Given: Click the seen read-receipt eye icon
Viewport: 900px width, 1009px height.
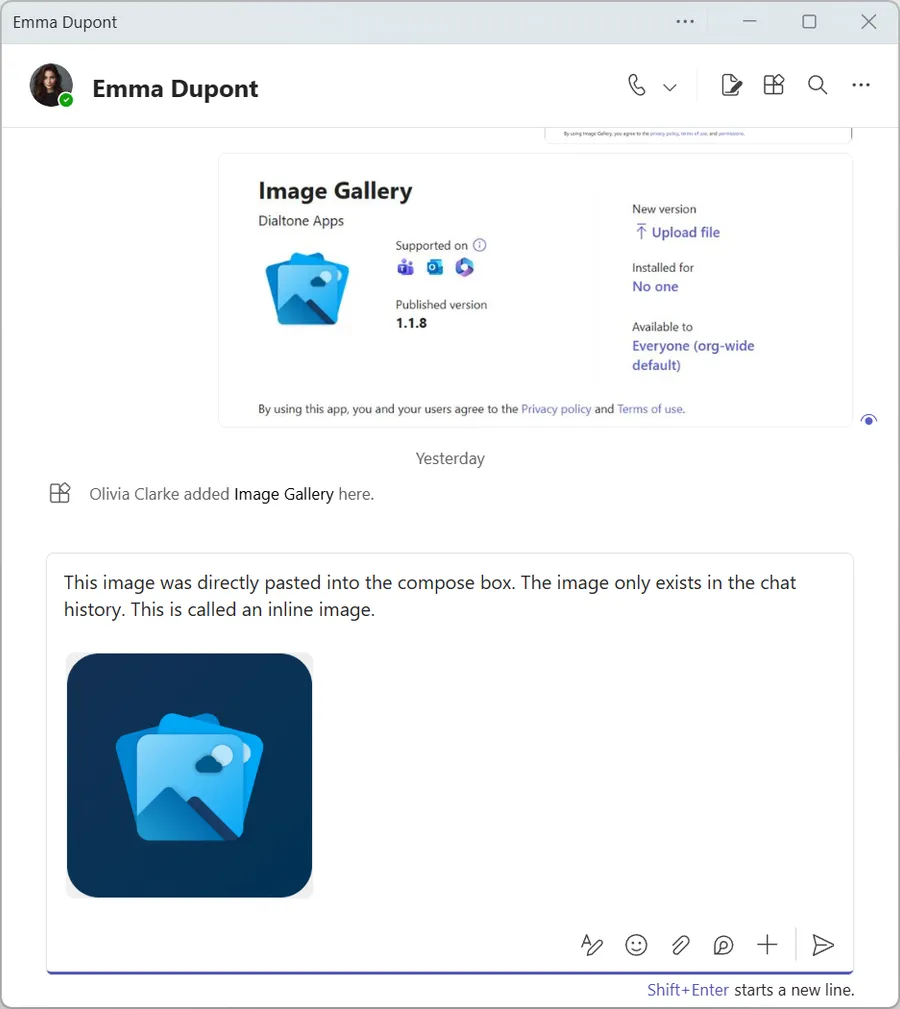Looking at the screenshot, I should (x=868, y=420).
